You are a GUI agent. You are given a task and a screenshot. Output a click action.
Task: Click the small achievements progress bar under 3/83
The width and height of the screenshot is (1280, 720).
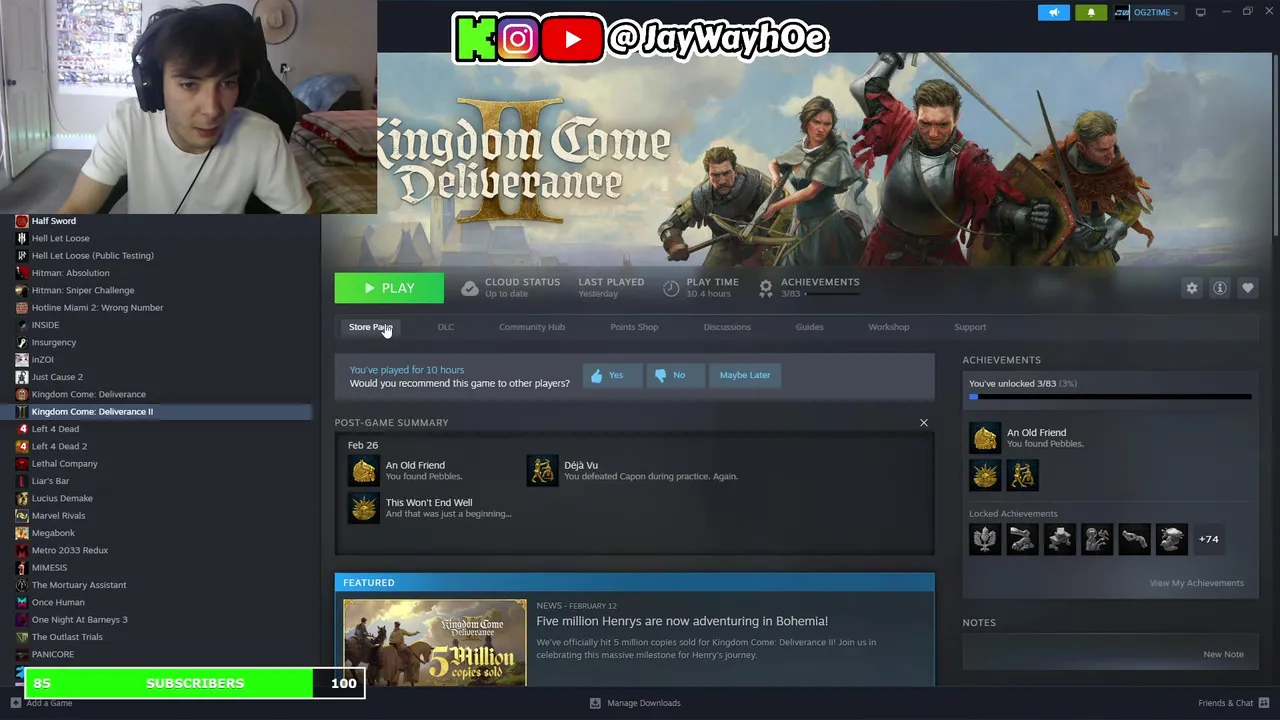tap(832, 294)
